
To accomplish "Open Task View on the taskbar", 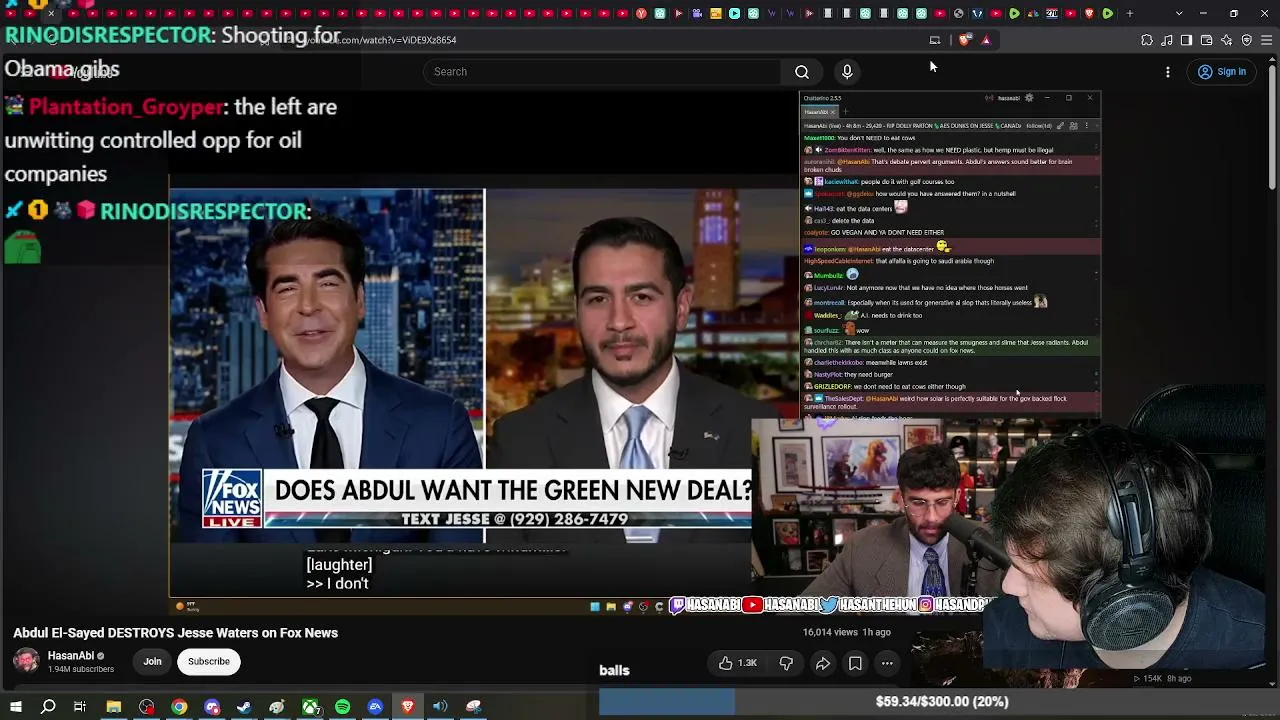I will (x=80, y=707).
